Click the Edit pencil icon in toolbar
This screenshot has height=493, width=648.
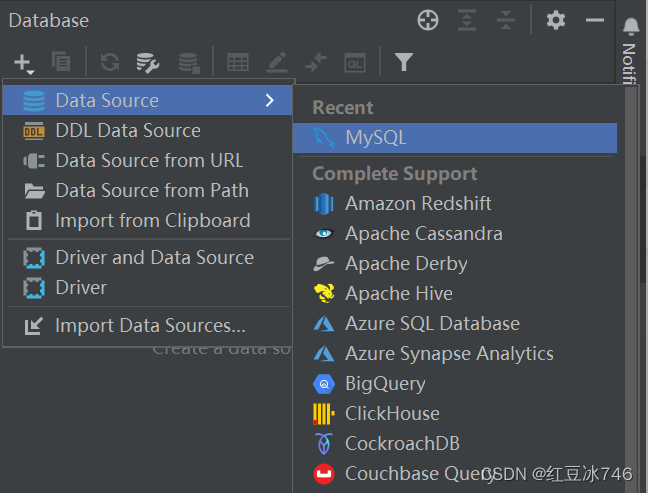tap(277, 62)
